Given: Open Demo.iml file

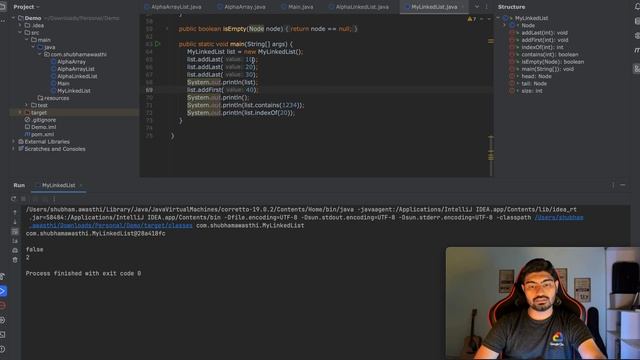Looking at the screenshot, I should 44,127.
